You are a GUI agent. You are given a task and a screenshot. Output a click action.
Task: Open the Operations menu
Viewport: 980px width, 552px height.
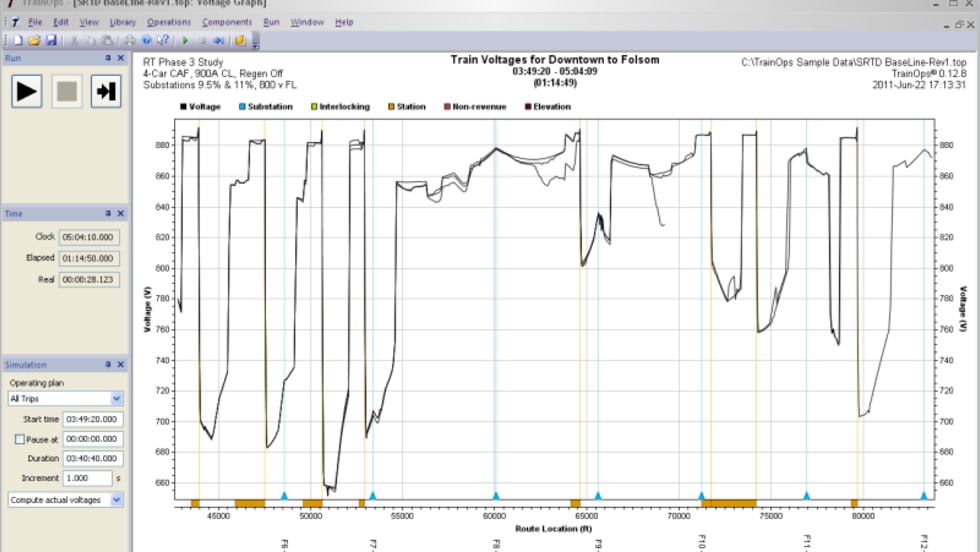(x=168, y=22)
